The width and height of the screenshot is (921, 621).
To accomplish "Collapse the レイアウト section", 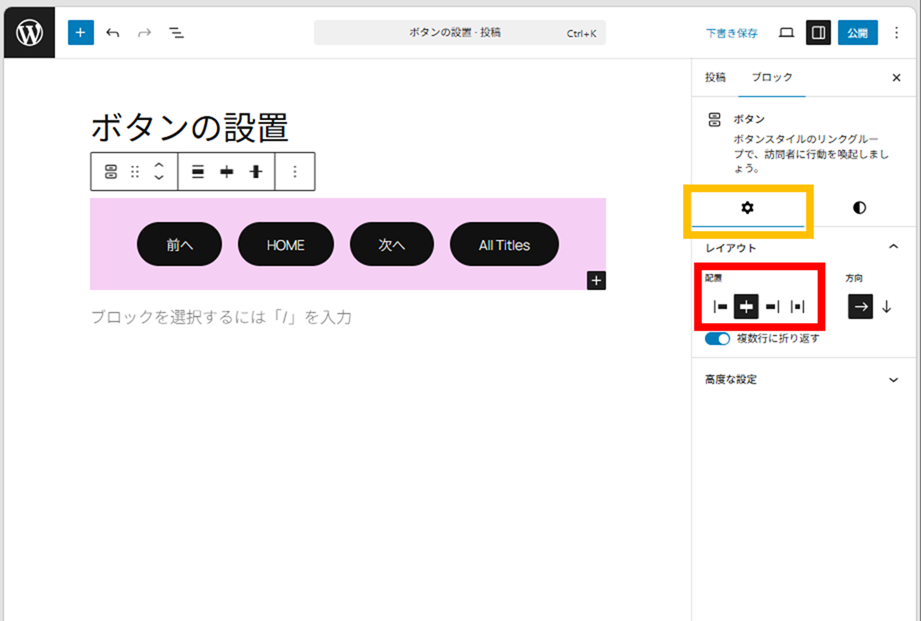I will point(894,247).
